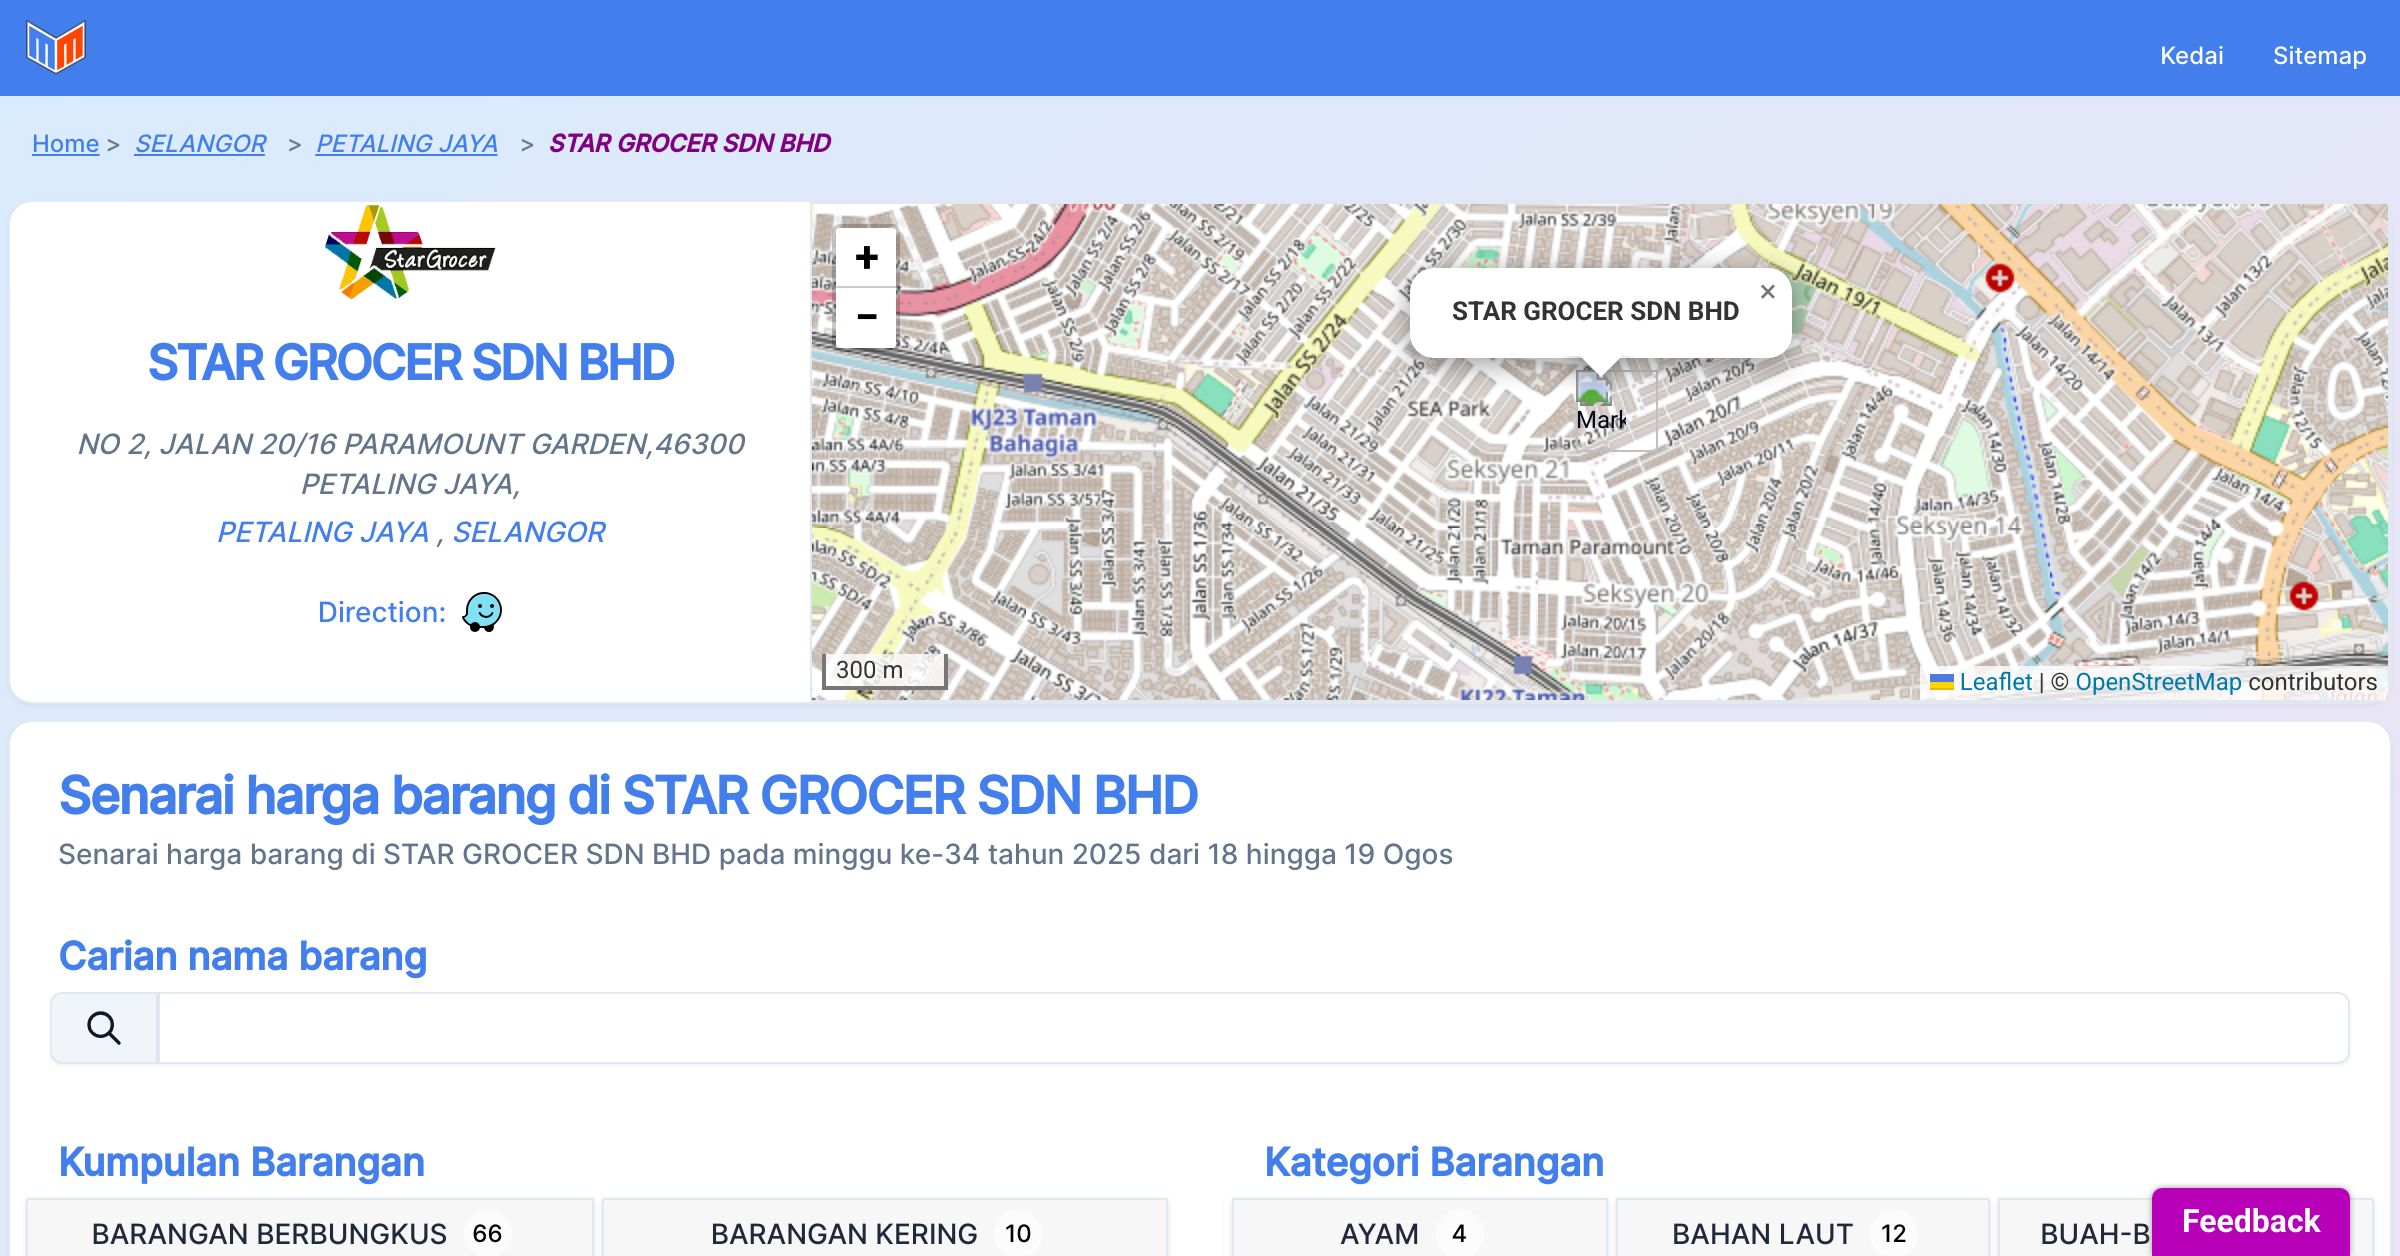The height and width of the screenshot is (1256, 2400).
Task: Click the Star Grocer logo image
Action: pyautogui.click(x=410, y=253)
